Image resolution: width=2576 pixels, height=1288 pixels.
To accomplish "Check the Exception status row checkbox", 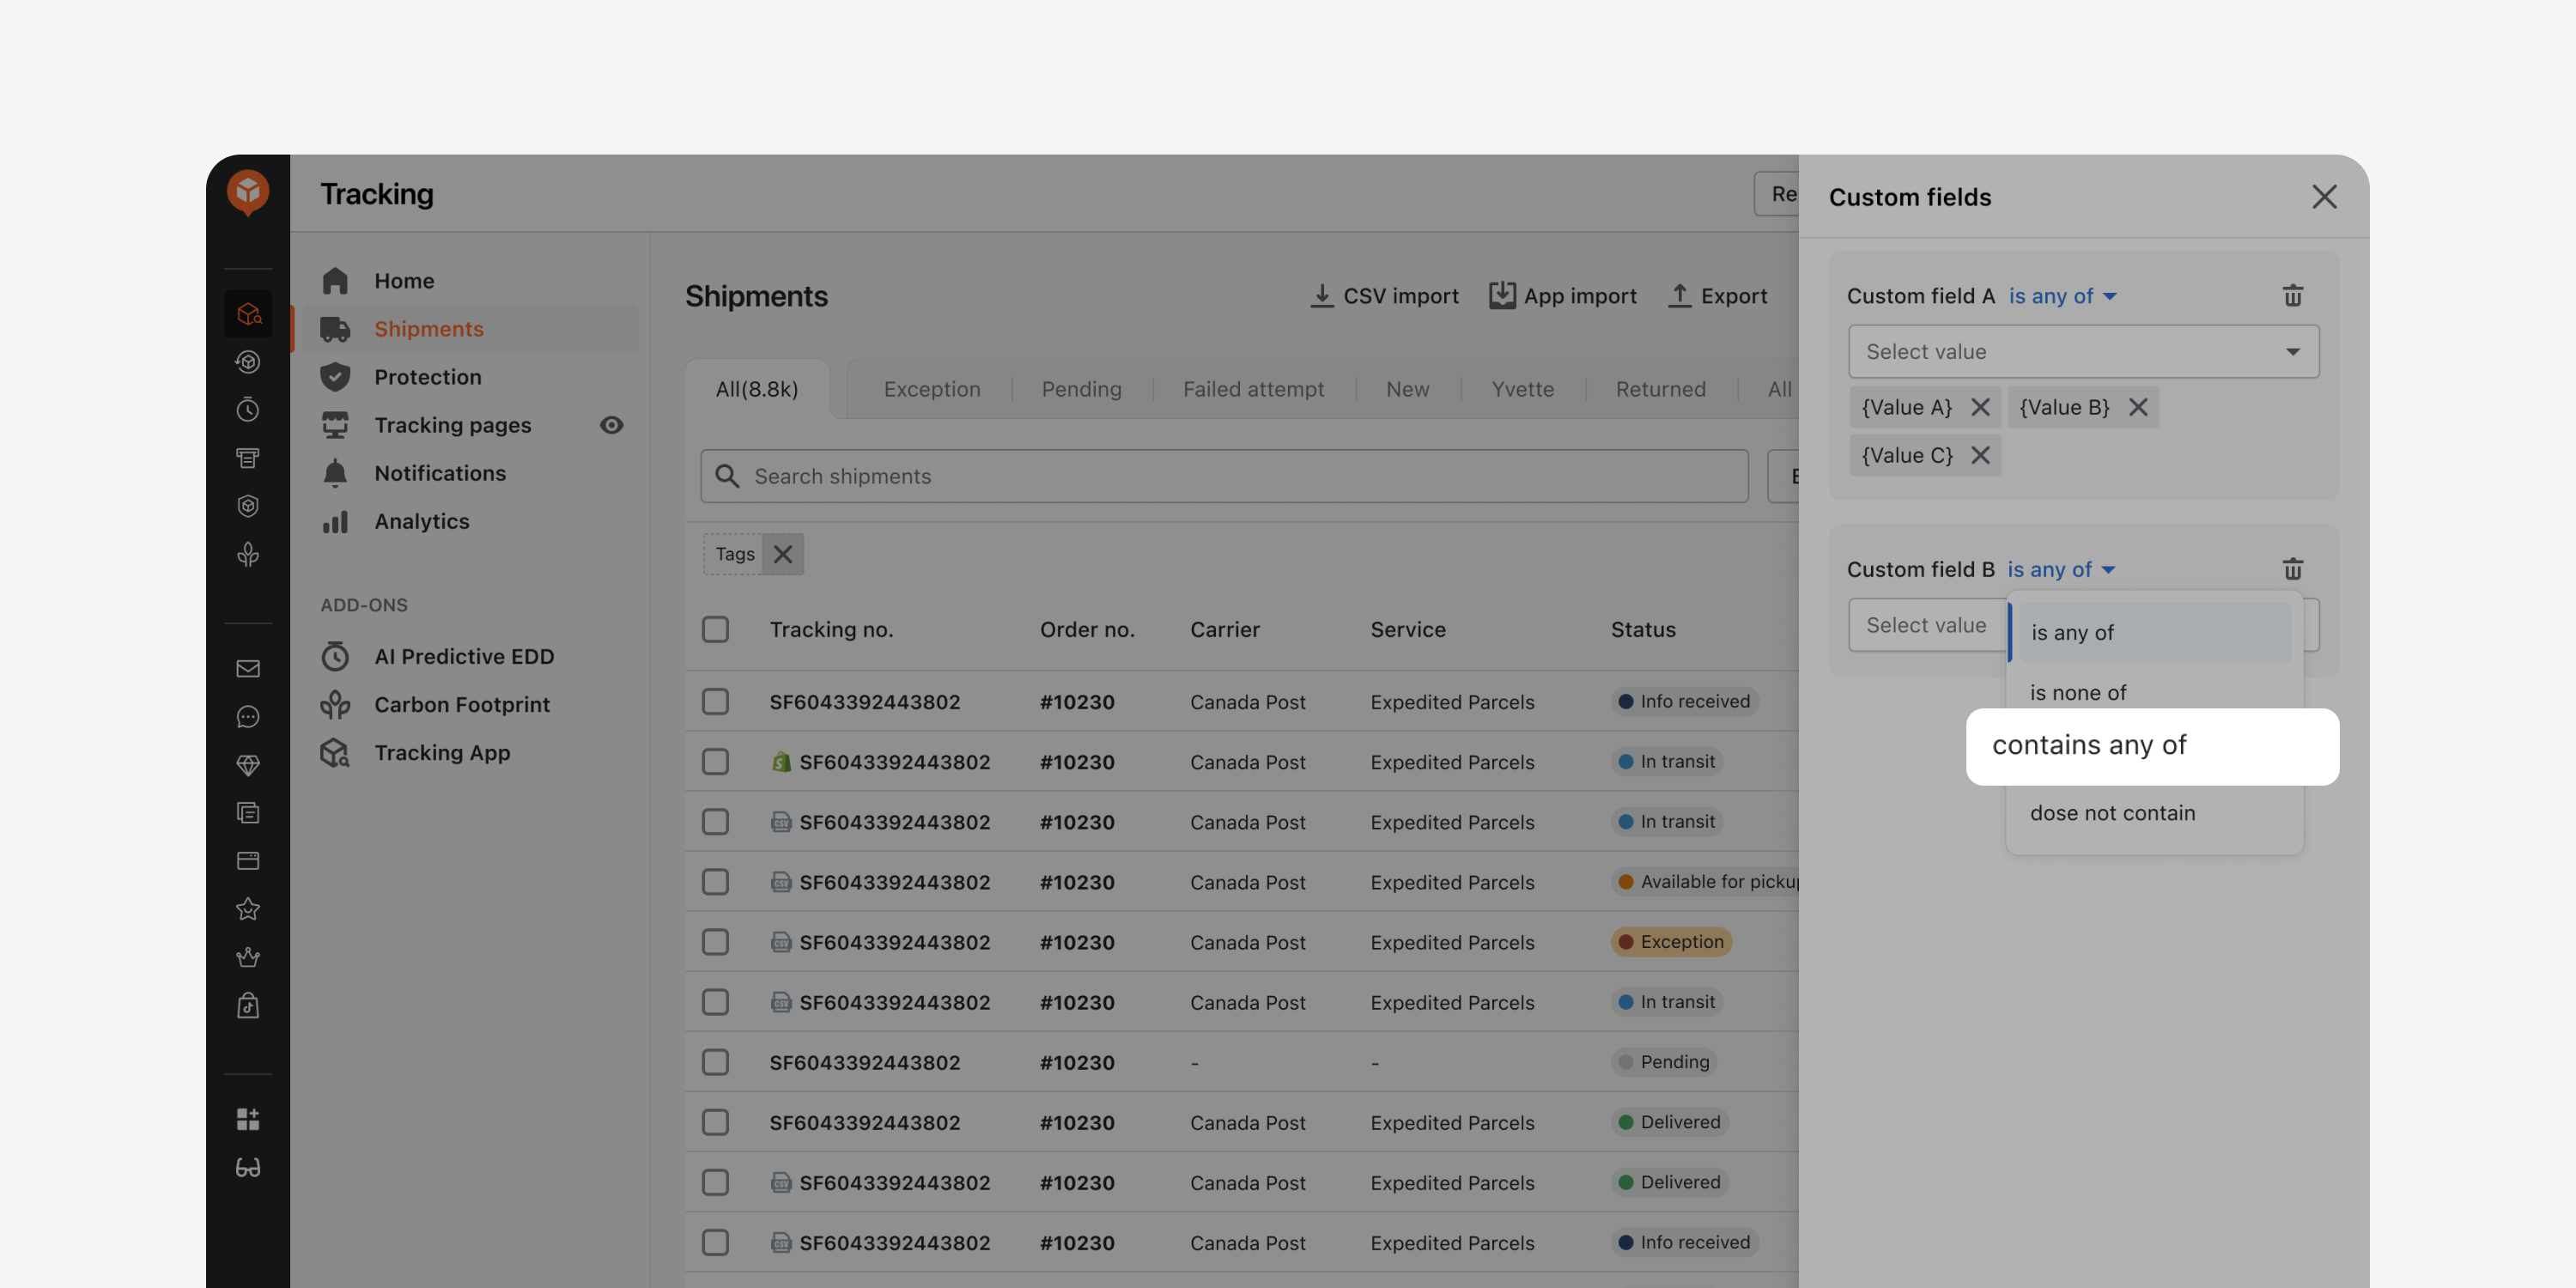I will tap(715, 942).
